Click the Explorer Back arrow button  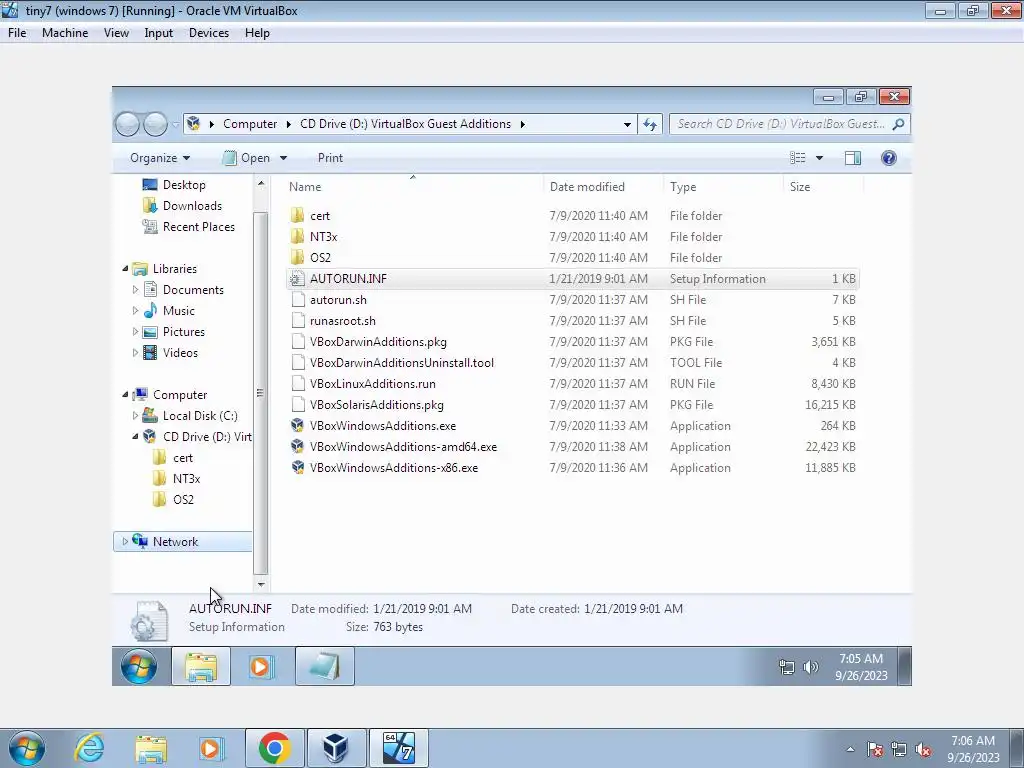pyautogui.click(x=127, y=124)
